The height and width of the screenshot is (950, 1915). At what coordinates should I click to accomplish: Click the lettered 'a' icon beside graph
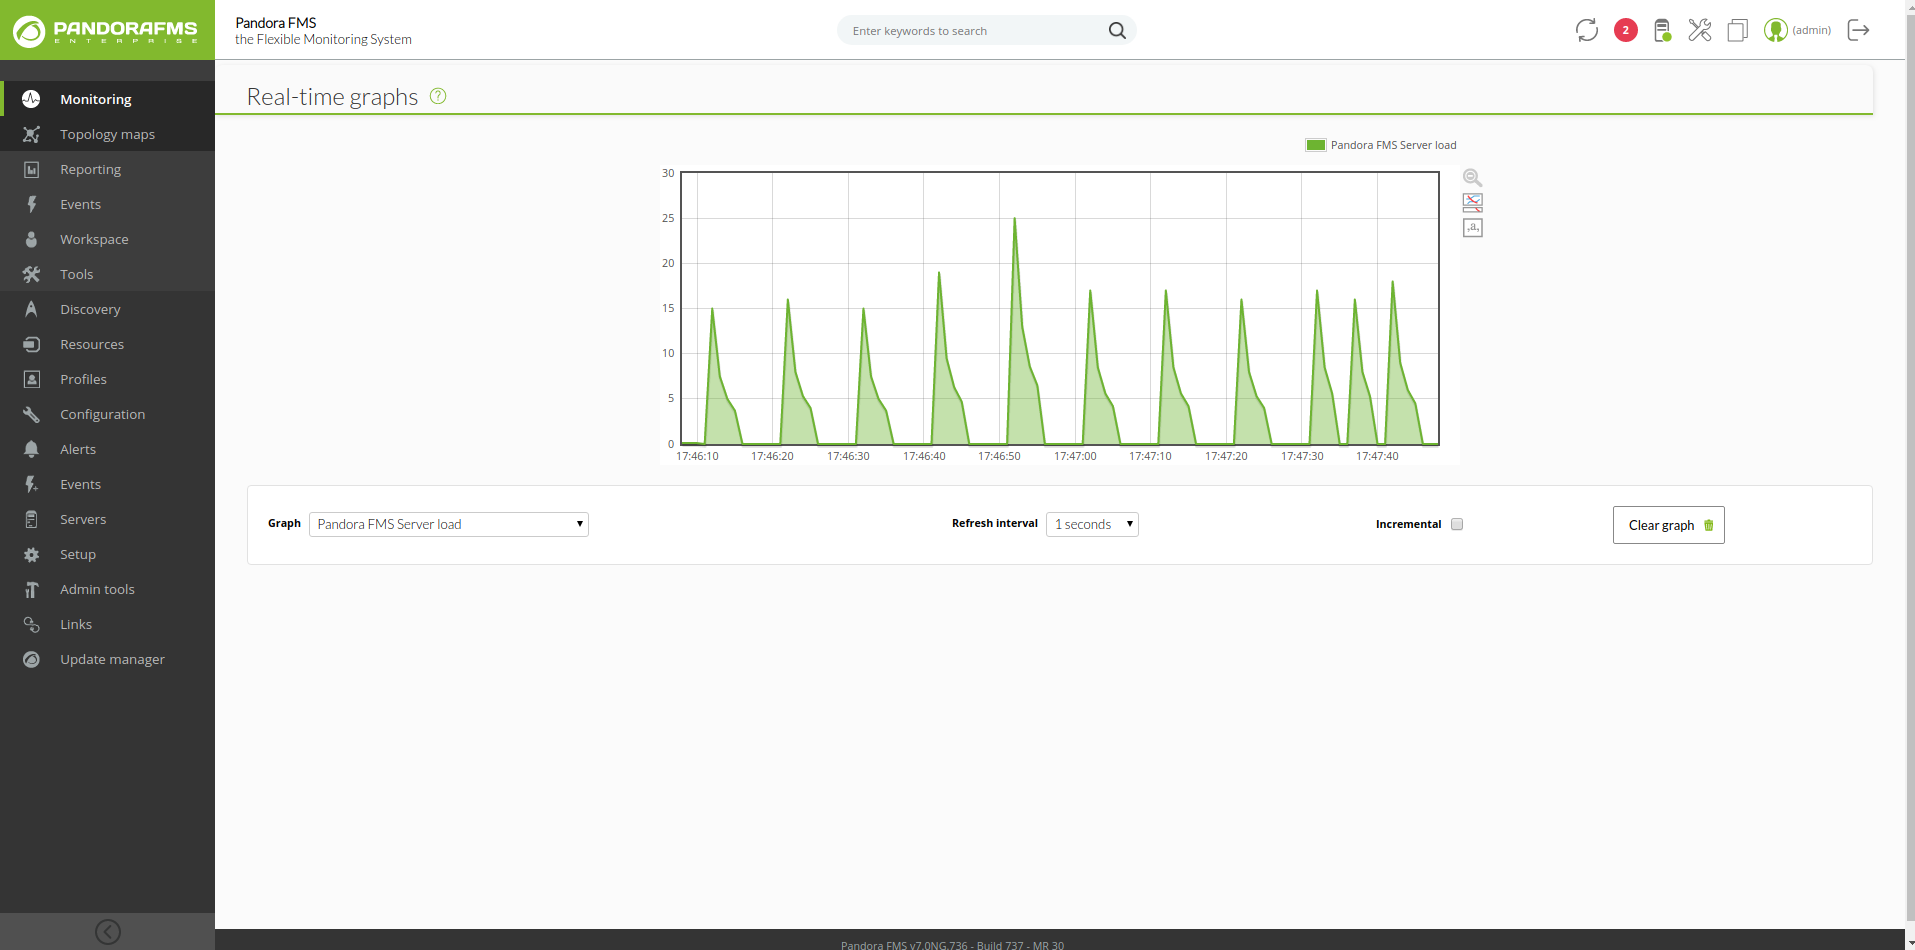(x=1473, y=228)
